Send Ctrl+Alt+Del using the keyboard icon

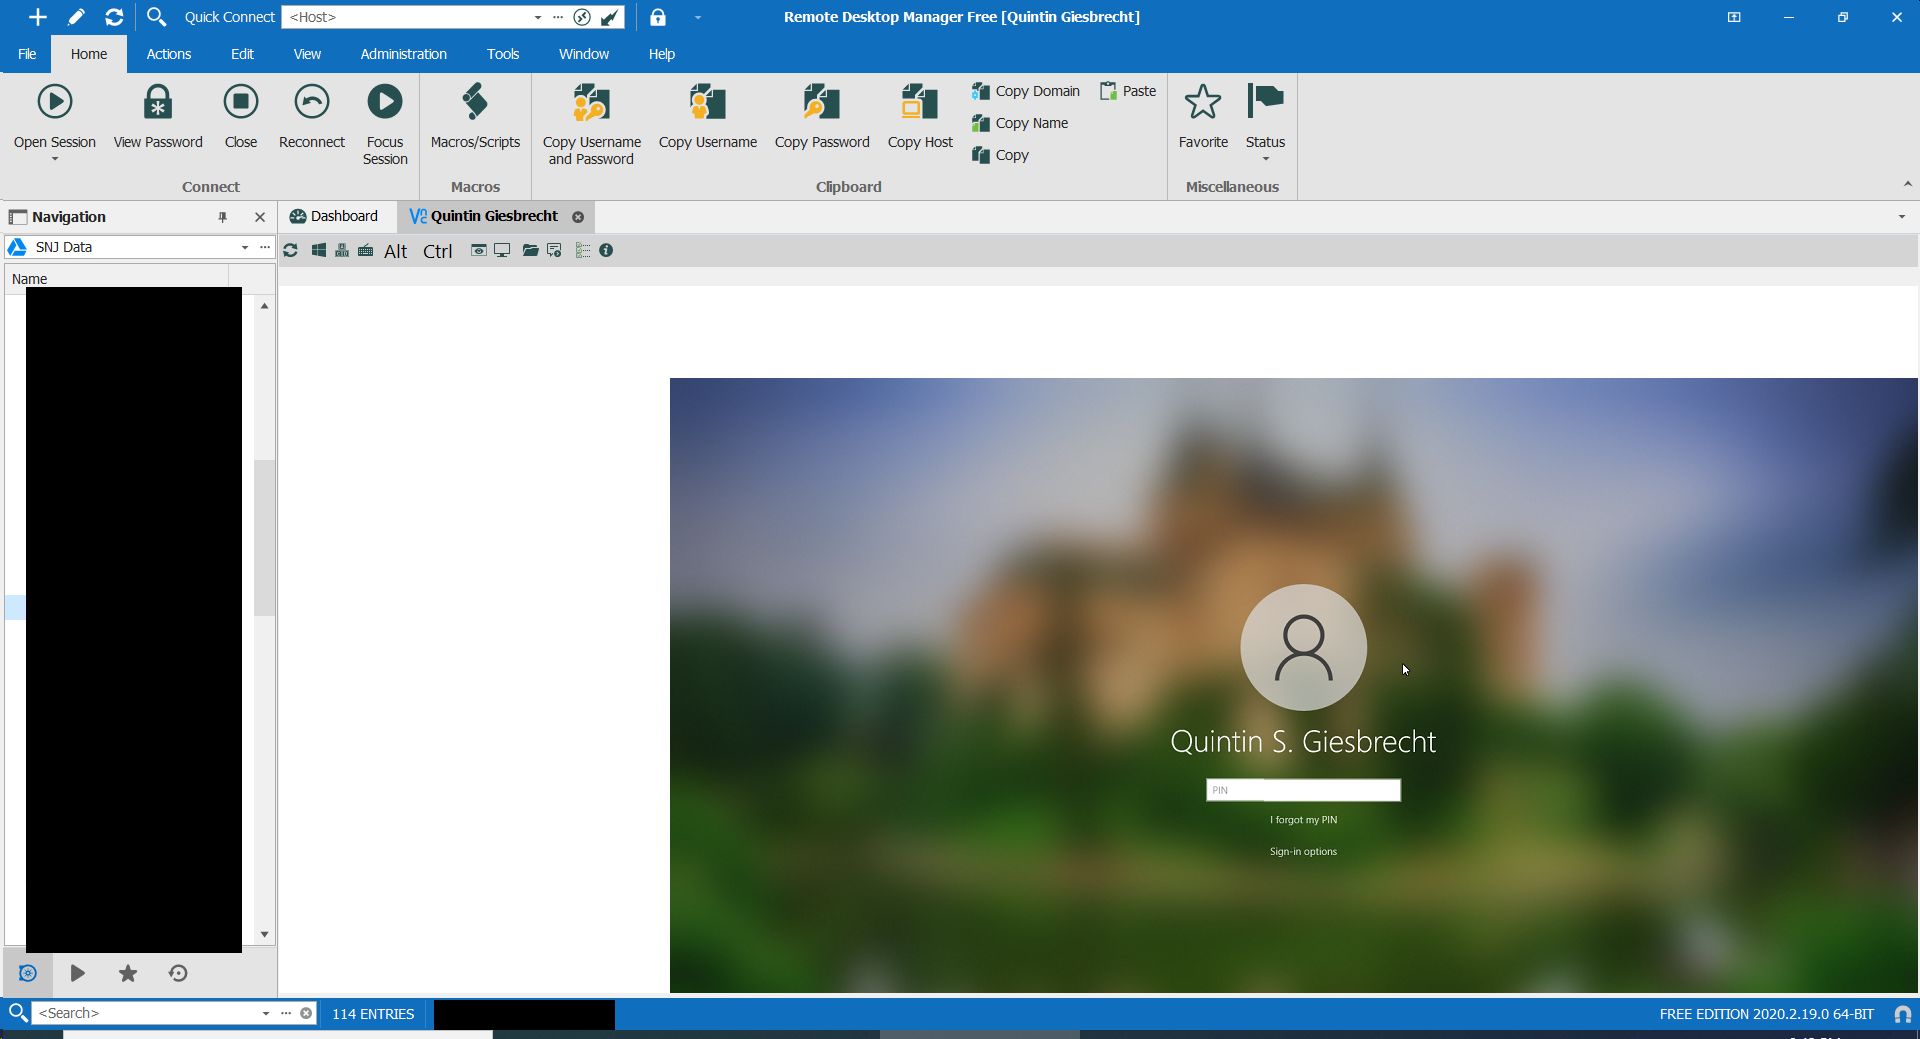click(x=341, y=251)
